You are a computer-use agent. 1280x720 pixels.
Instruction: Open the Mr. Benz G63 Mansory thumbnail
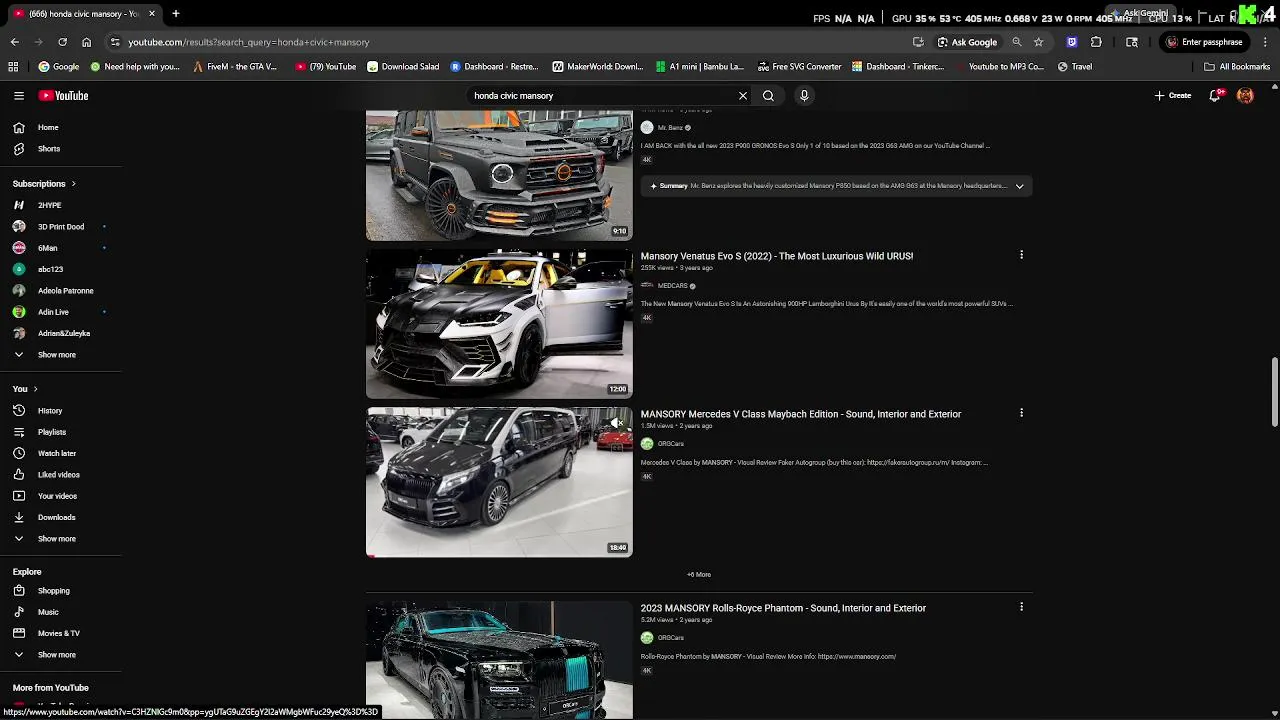499,175
